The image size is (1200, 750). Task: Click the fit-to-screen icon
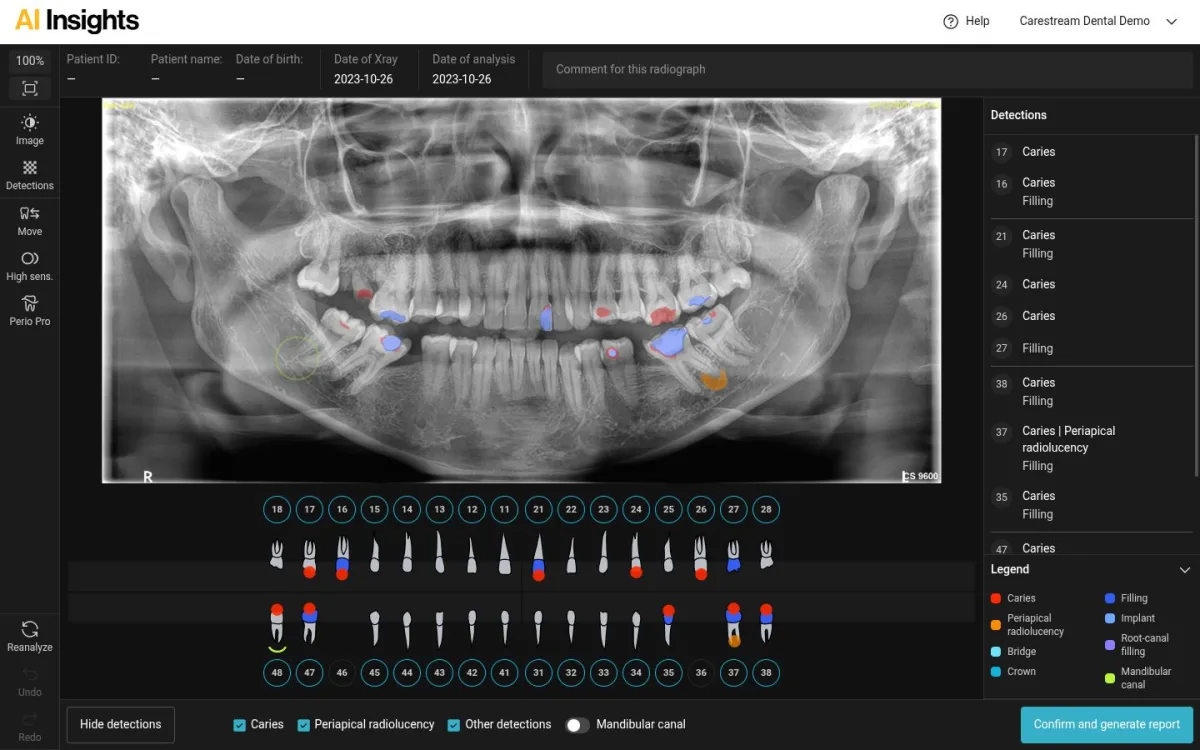tap(30, 88)
